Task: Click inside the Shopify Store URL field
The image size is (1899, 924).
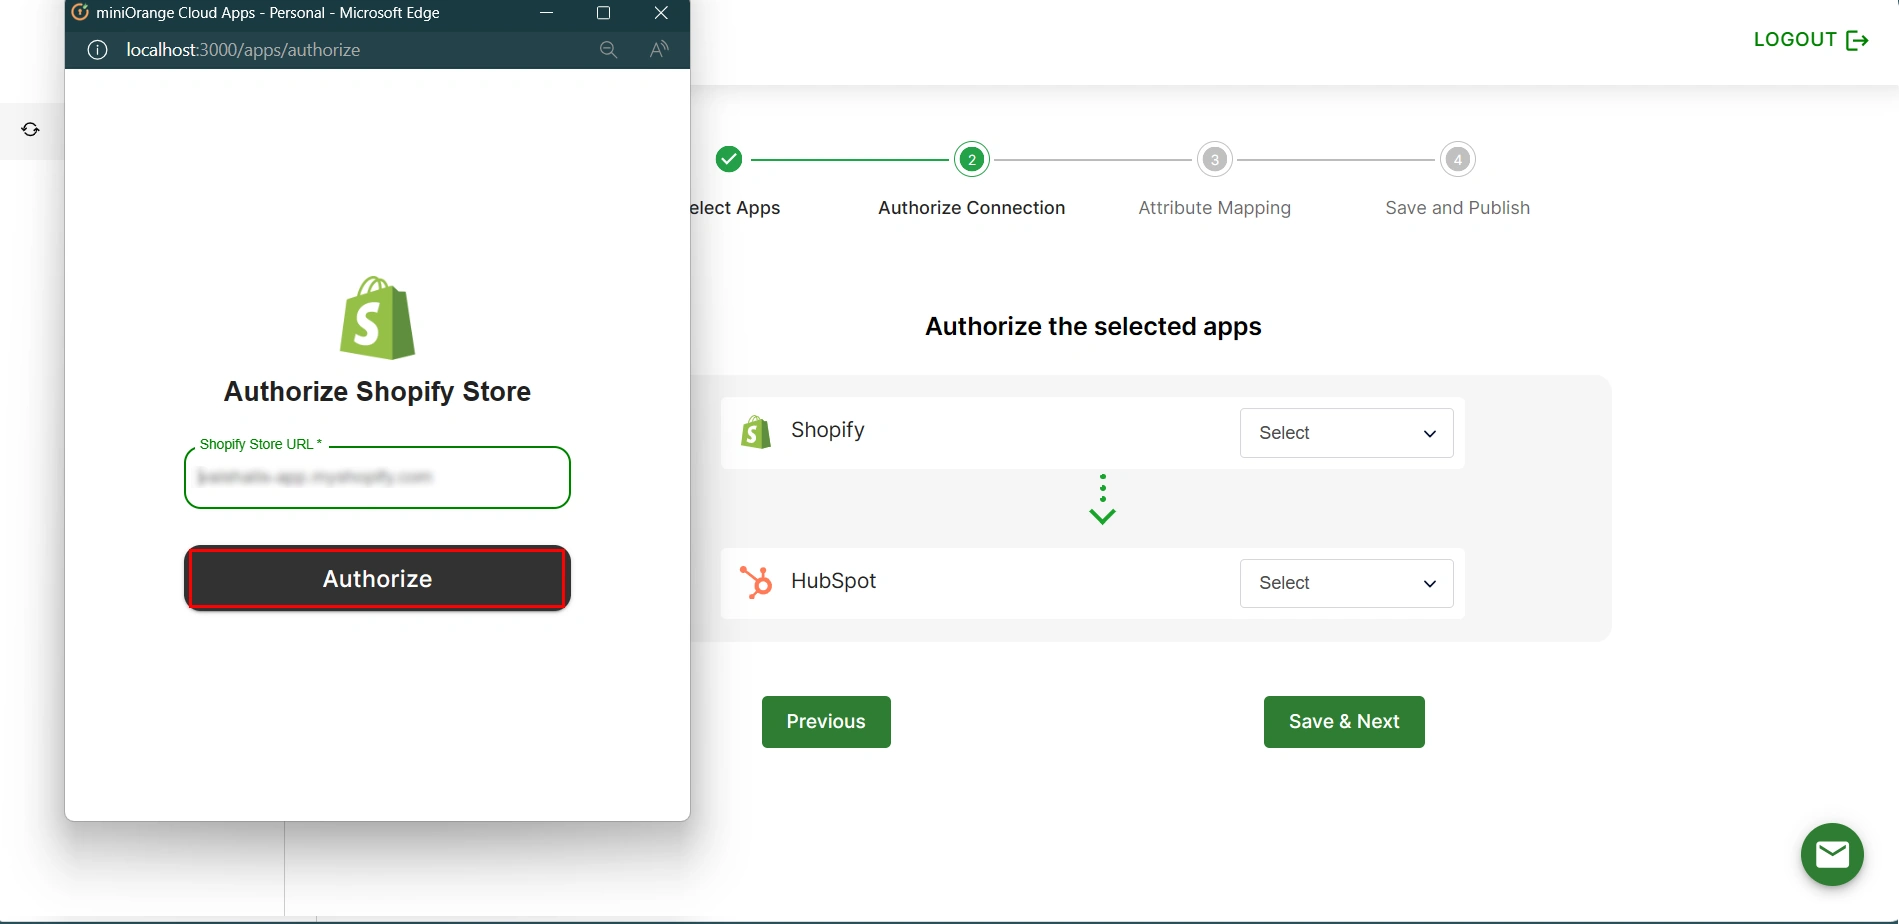Action: click(x=376, y=477)
